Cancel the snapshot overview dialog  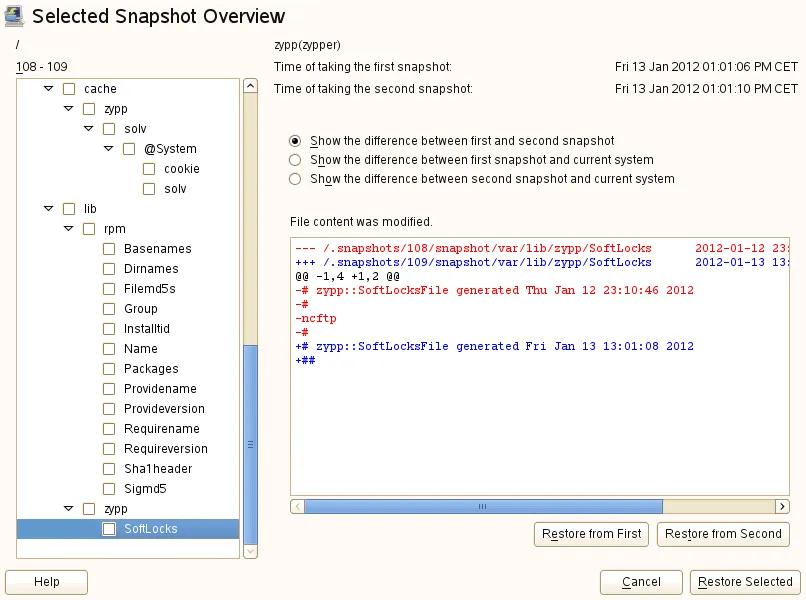click(641, 582)
